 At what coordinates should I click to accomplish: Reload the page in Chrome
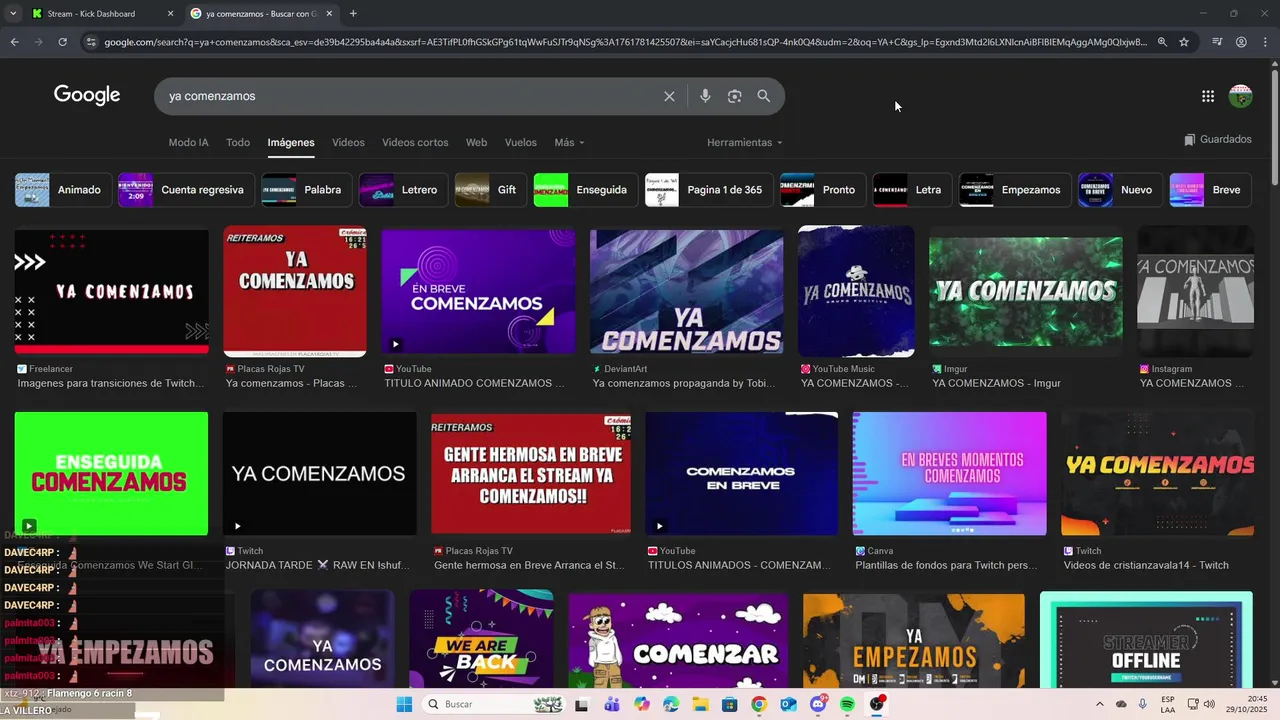click(x=62, y=42)
